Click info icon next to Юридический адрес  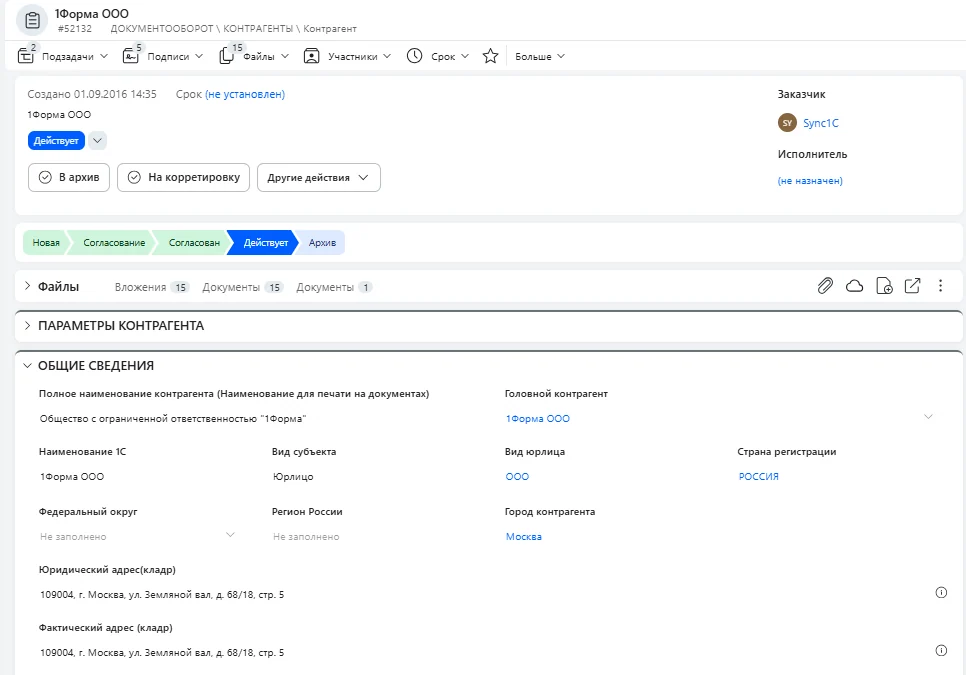[941, 592]
